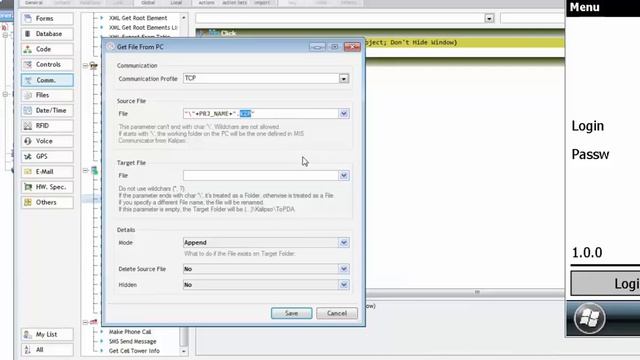The width and height of the screenshot is (640, 360).
Task: Select the Date/Time category button
Action: tap(47, 111)
